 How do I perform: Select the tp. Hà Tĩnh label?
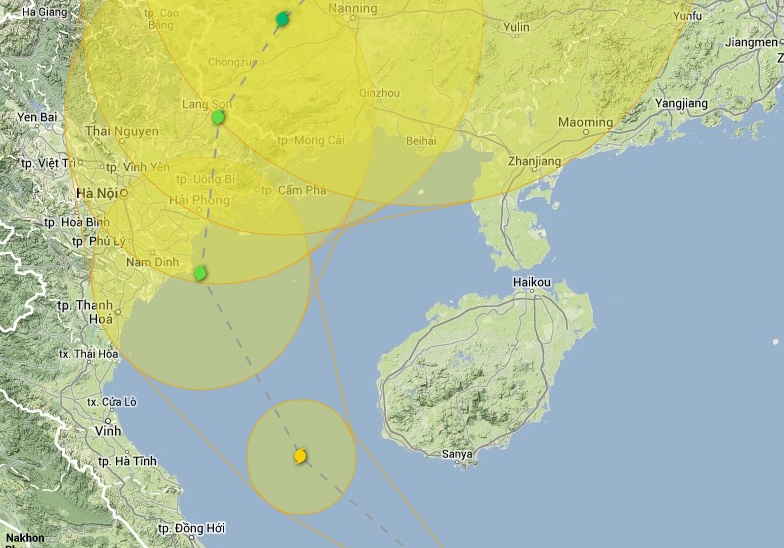[x=129, y=461]
